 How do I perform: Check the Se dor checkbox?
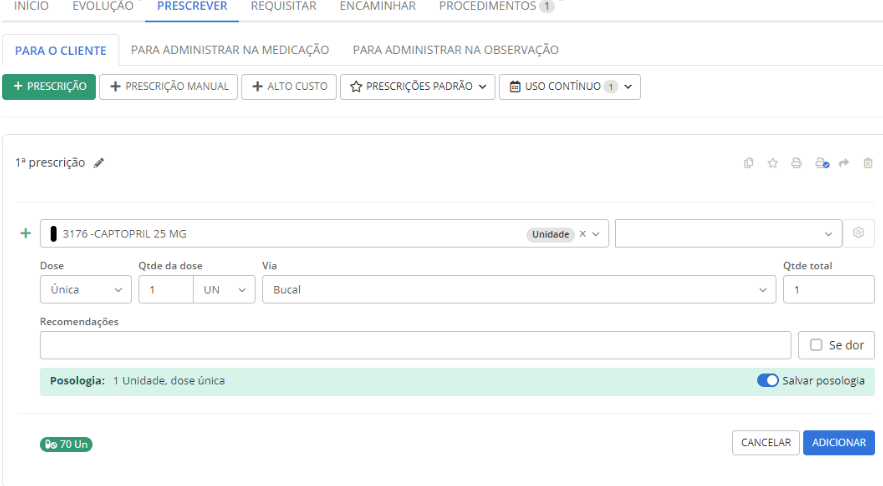pos(816,345)
